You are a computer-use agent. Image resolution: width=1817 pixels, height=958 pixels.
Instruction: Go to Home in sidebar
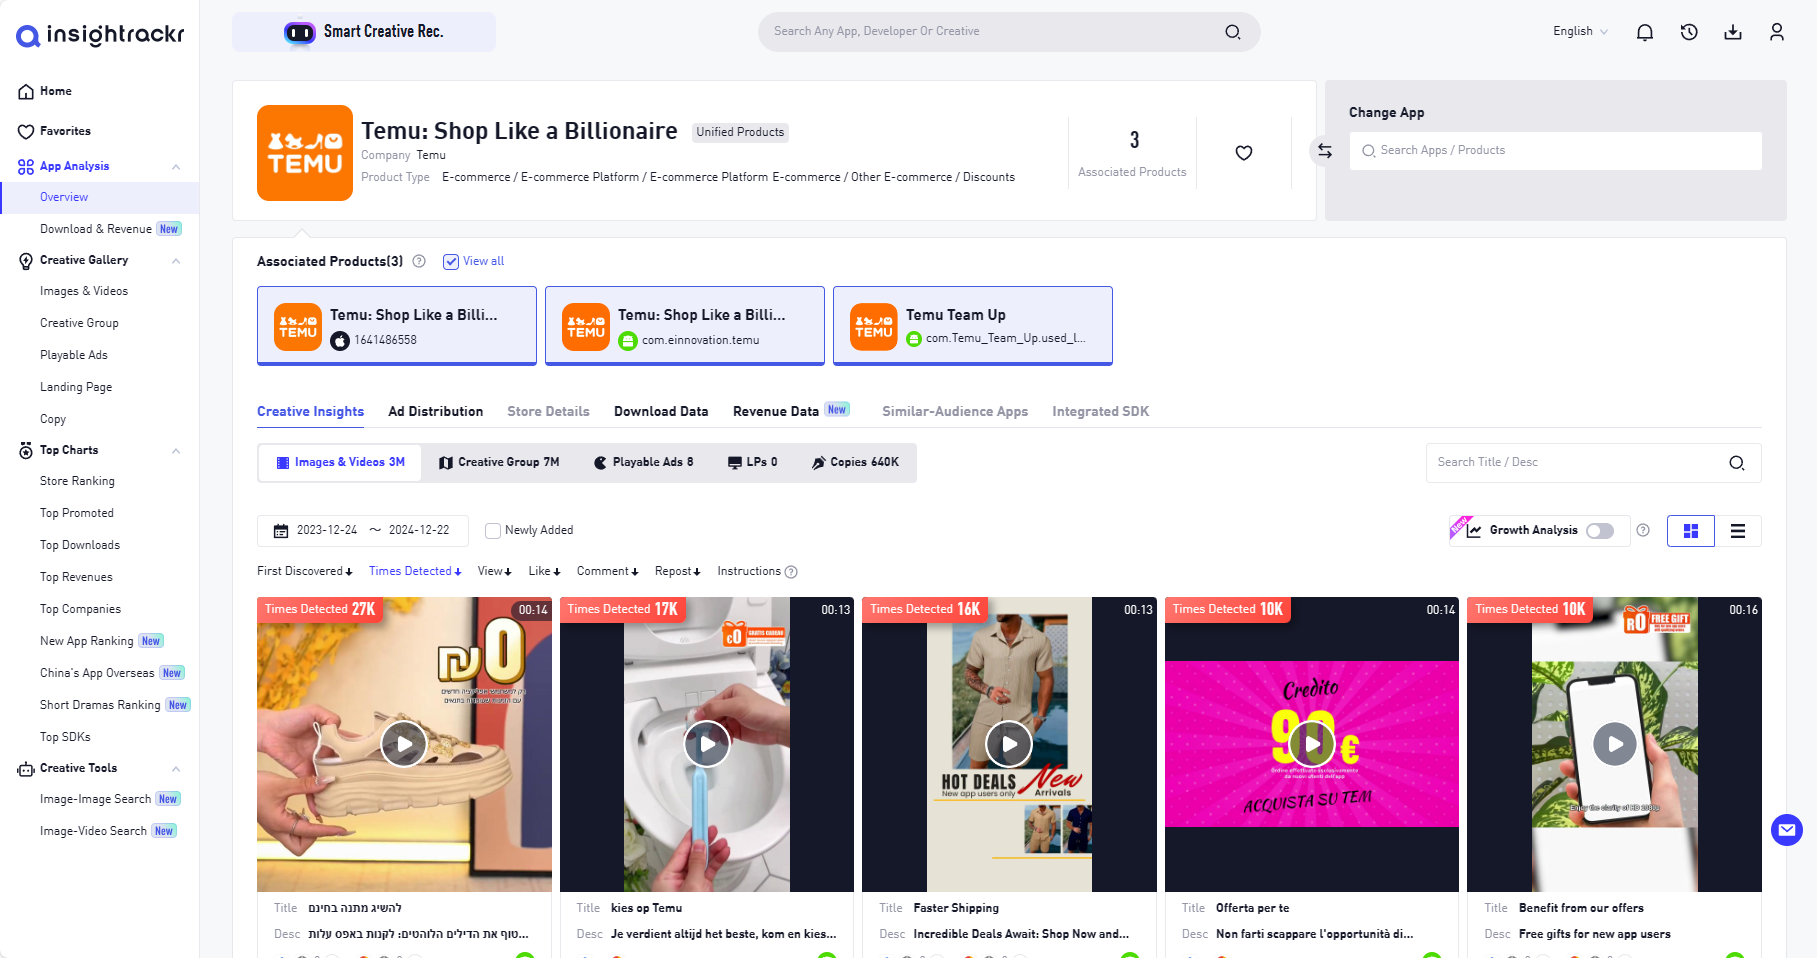[x=56, y=91]
